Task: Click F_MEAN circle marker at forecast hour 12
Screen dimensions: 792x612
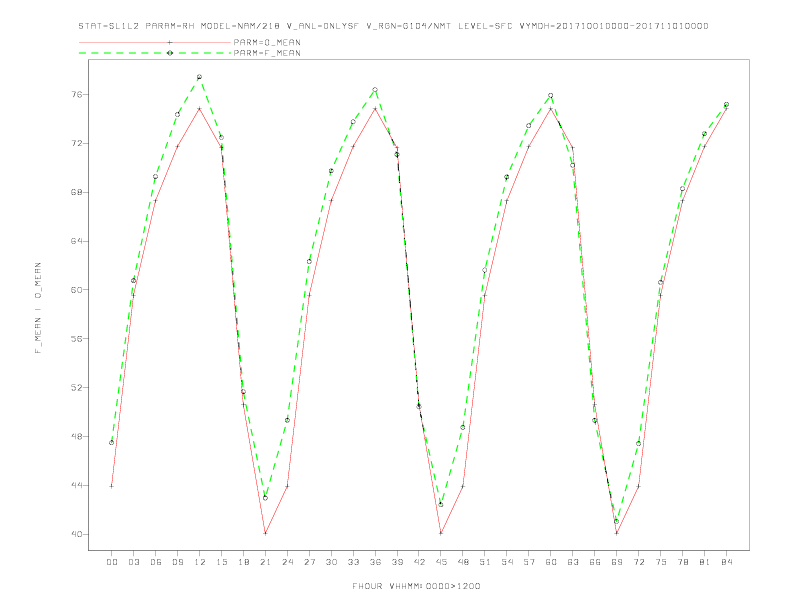Action: tap(200, 77)
